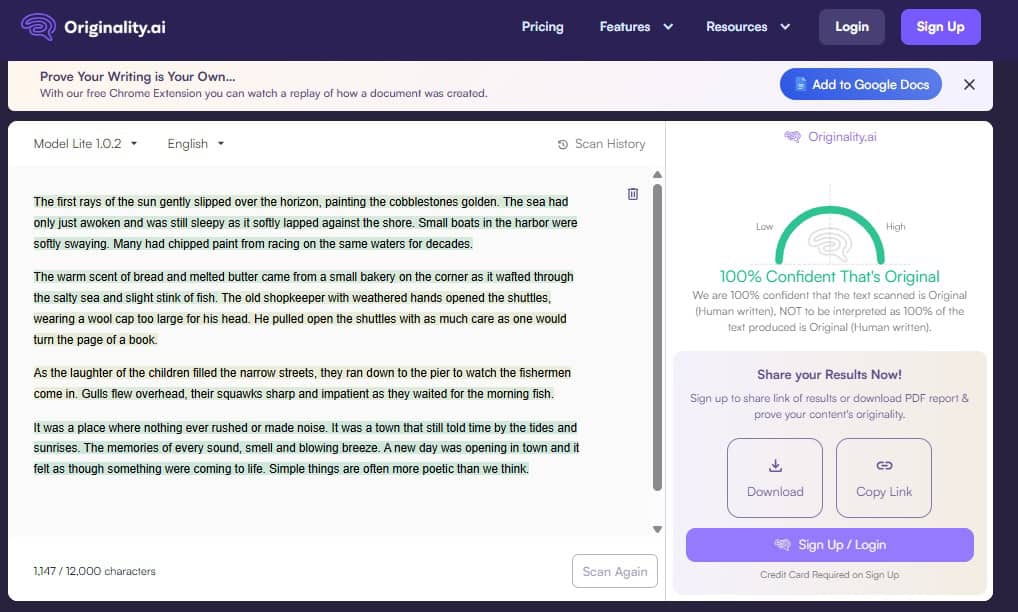Click the Scan History clock icon
The width and height of the screenshot is (1018, 612).
tap(563, 144)
